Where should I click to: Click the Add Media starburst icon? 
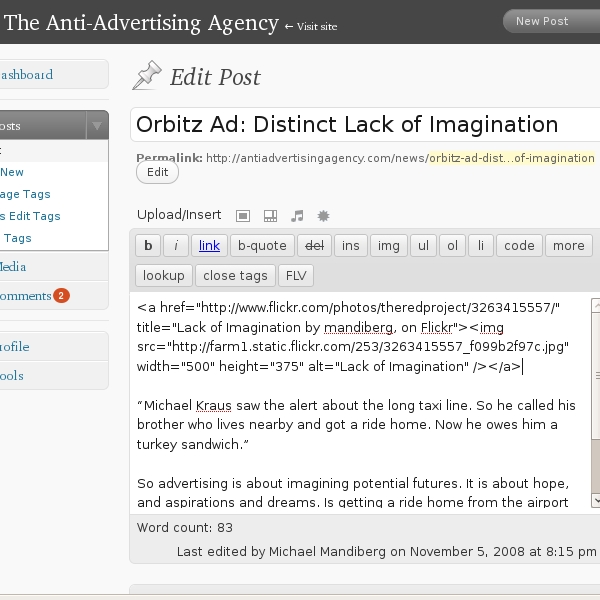click(323, 215)
